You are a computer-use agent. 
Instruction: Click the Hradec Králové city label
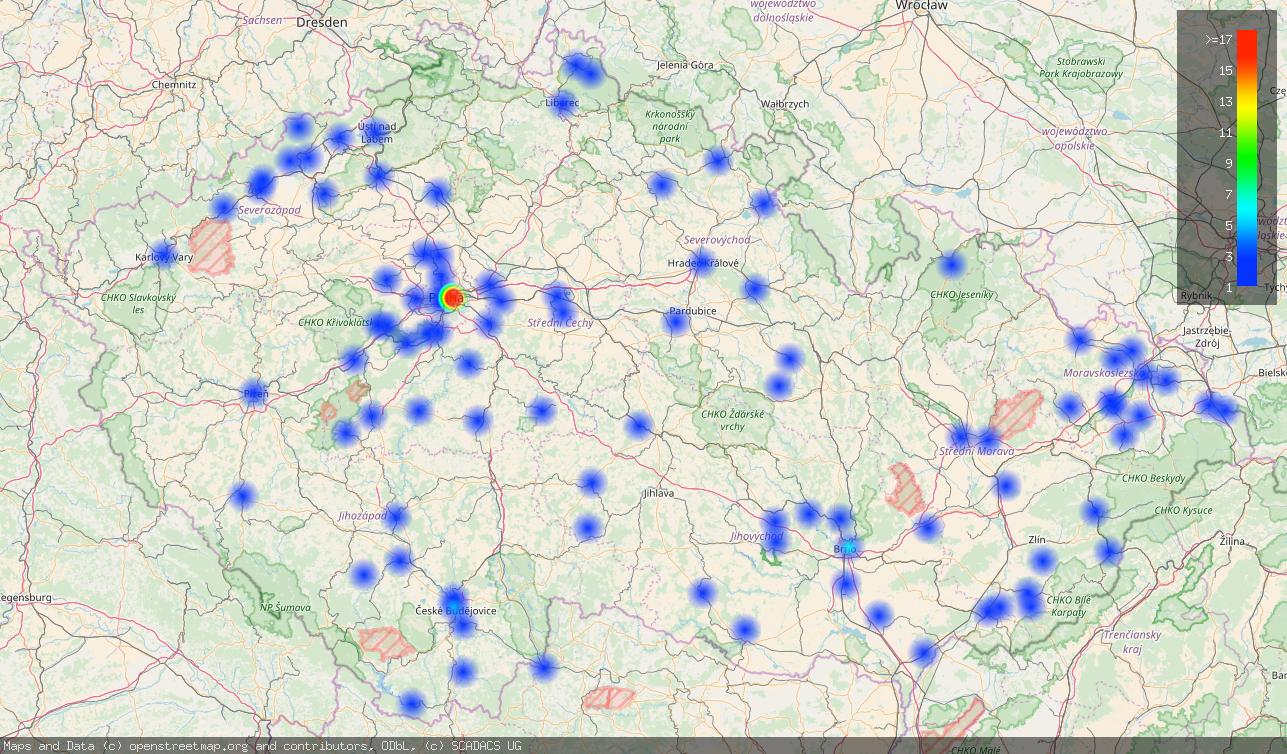coord(703,263)
